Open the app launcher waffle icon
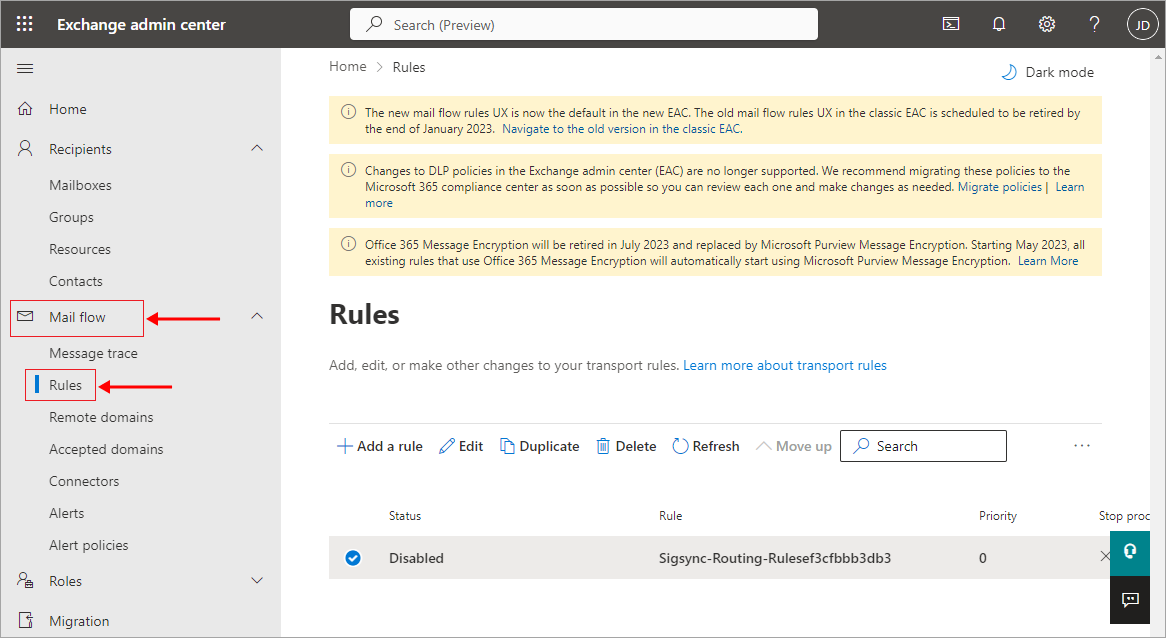This screenshot has width=1166, height=638. point(25,25)
